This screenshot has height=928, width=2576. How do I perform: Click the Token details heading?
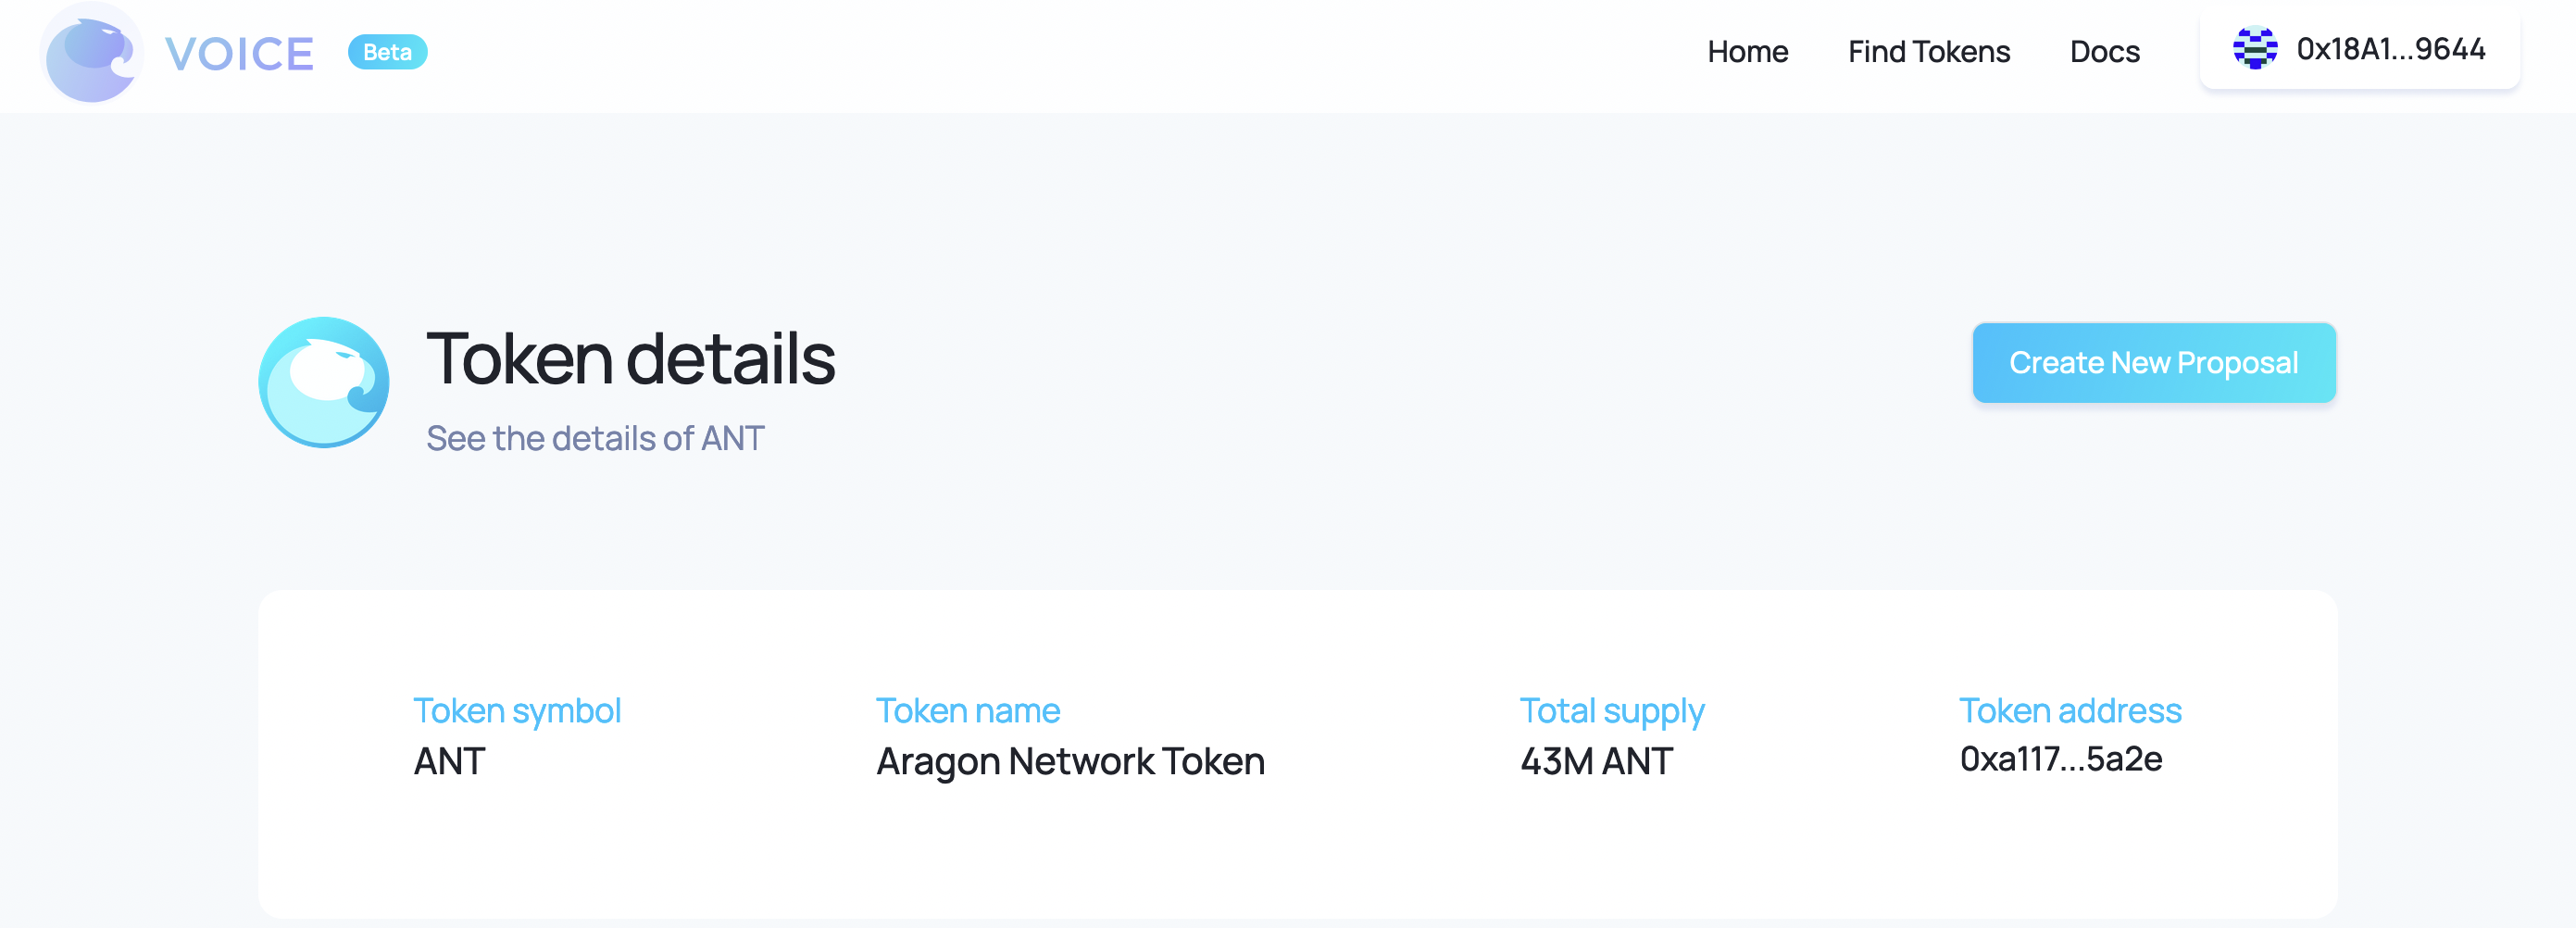pos(630,359)
